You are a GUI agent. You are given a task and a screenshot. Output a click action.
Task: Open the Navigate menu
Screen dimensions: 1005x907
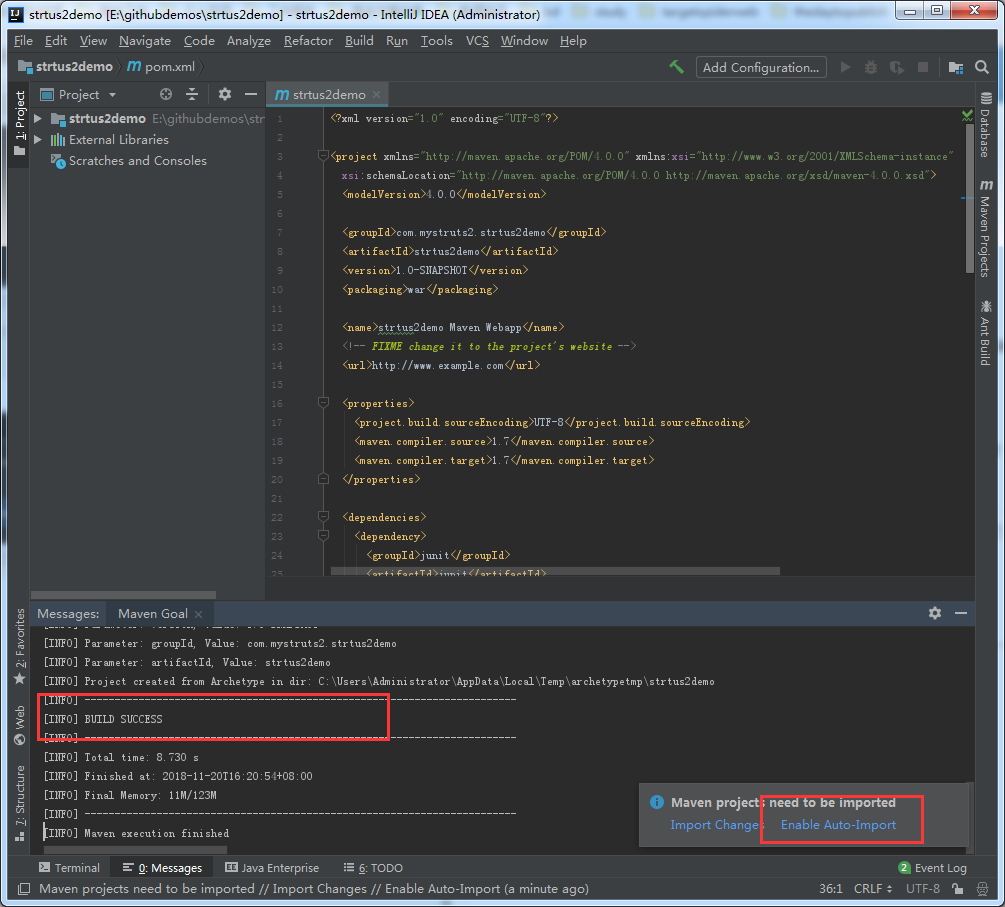145,40
